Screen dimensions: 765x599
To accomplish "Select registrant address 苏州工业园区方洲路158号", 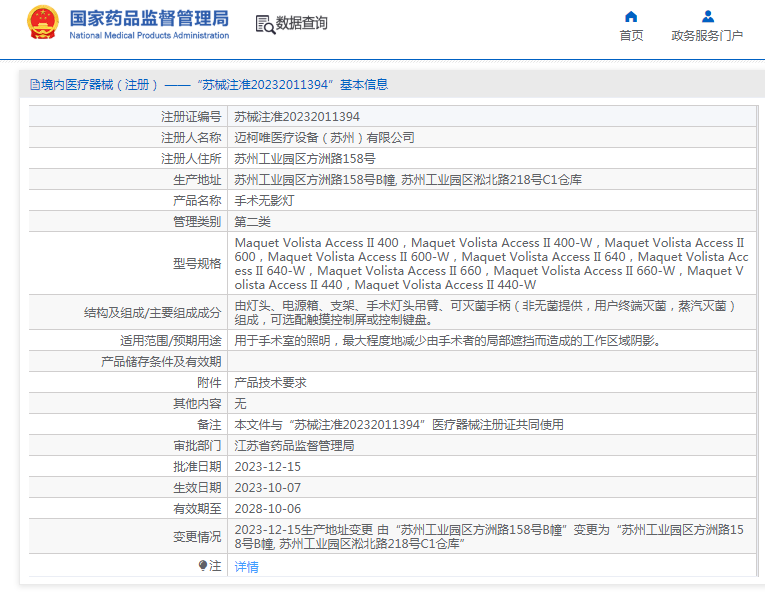I will 305,159.
